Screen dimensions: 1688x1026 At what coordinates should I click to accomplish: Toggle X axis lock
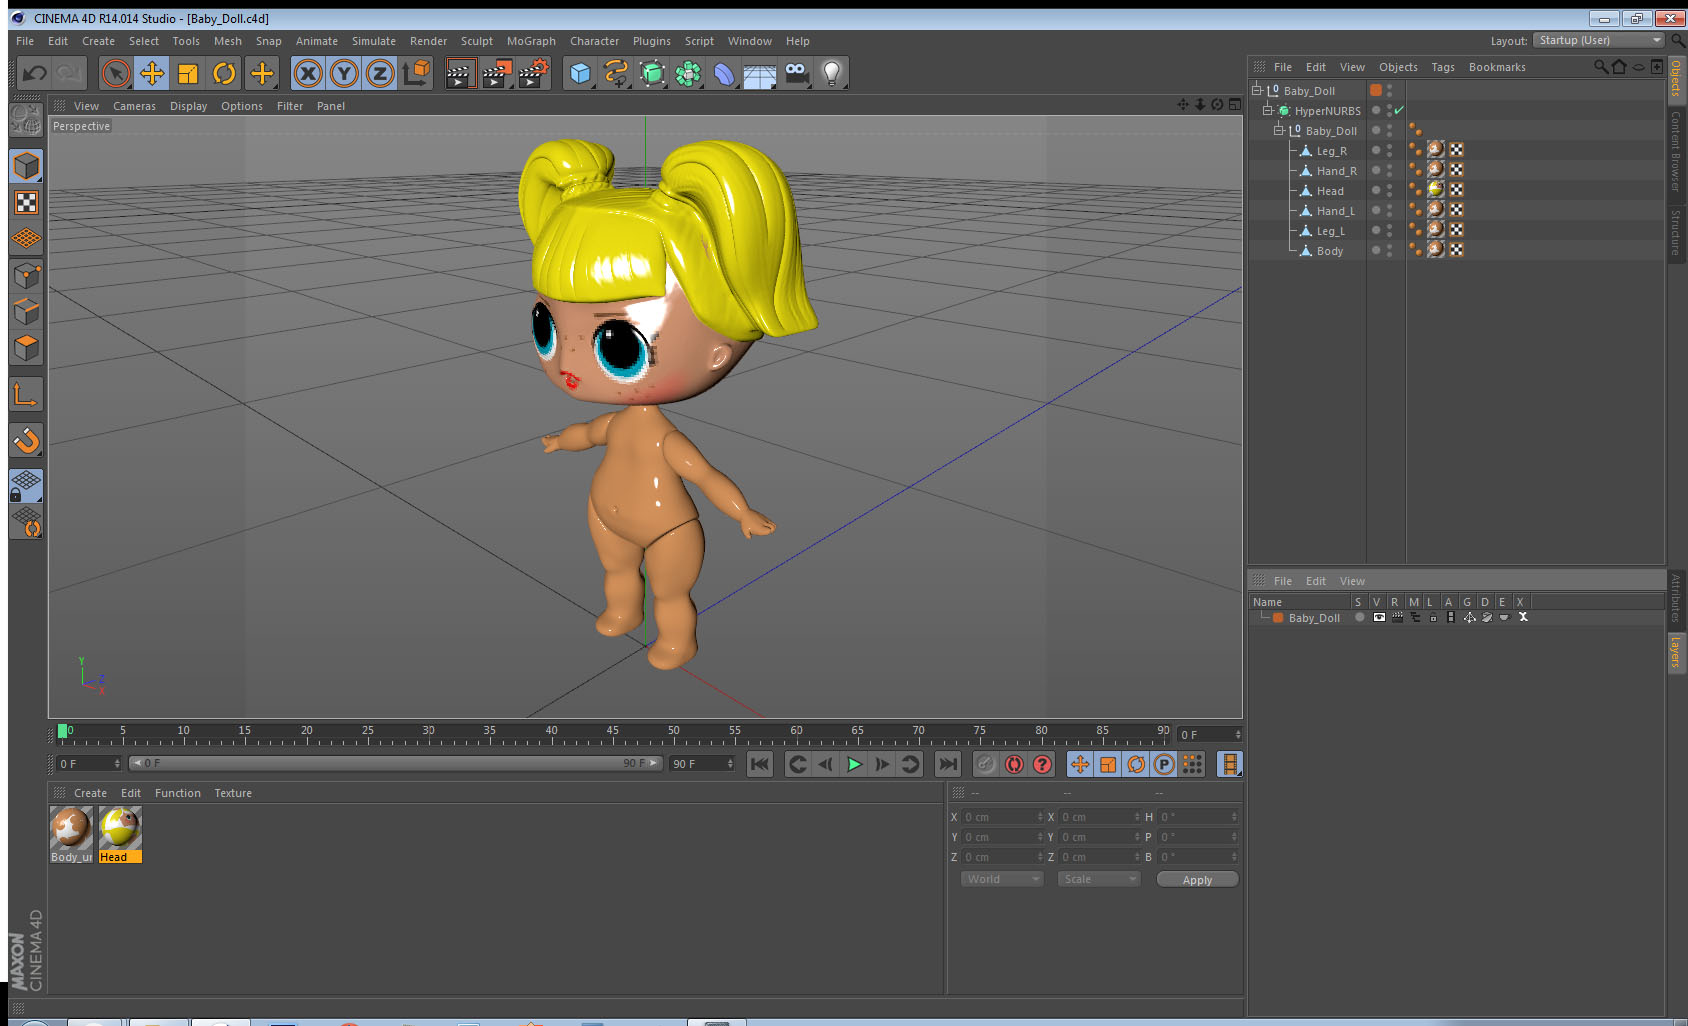click(308, 73)
